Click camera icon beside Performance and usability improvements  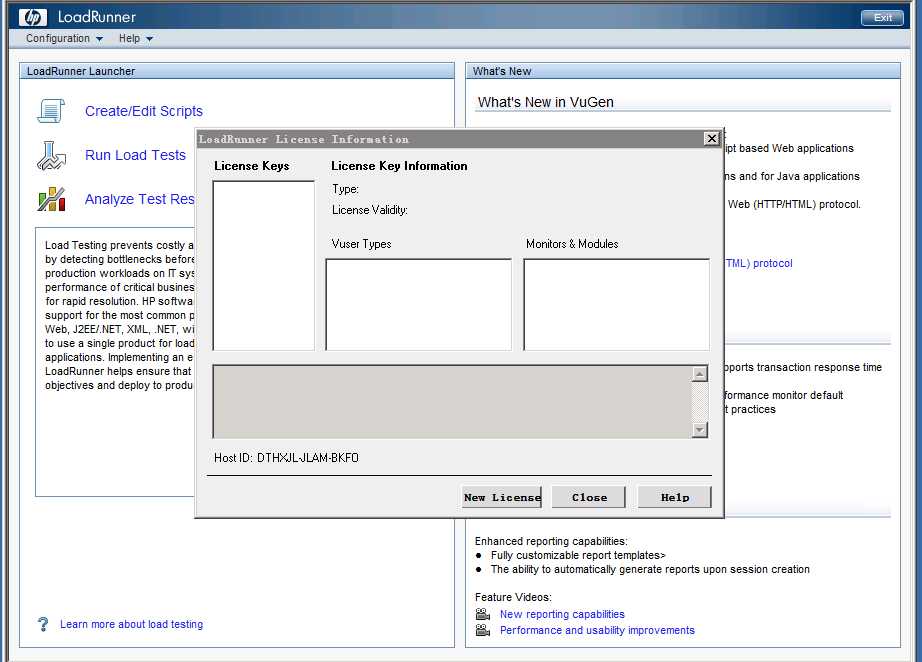pyautogui.click(x=483, y=630)
